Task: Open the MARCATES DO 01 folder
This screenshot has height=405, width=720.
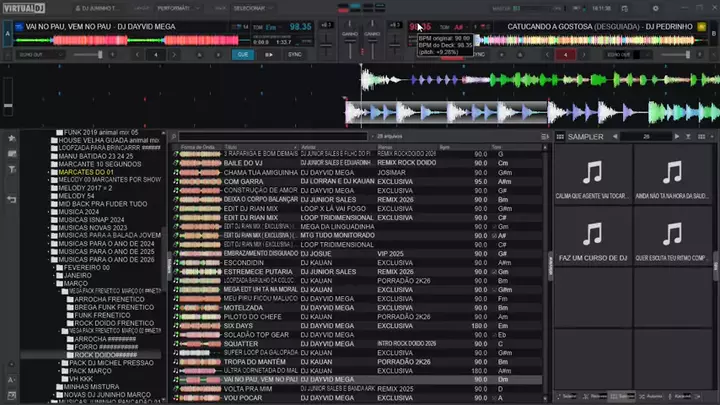Action: pos(86,172)
